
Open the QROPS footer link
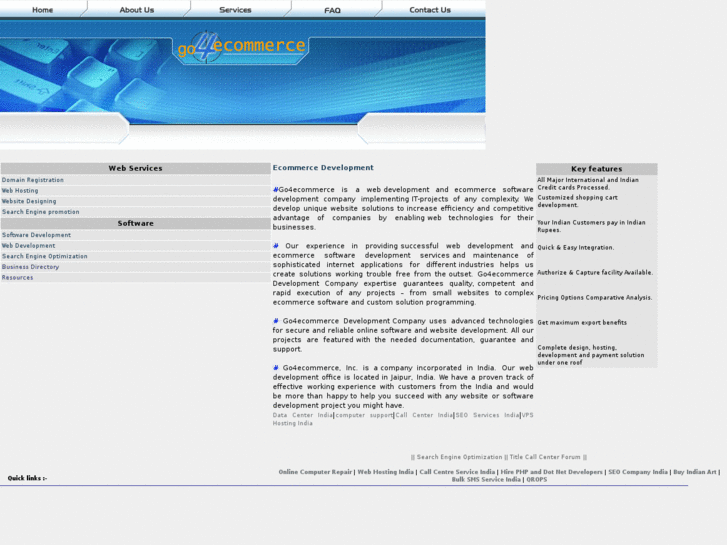pyautogui.click(x=536, y=480)
